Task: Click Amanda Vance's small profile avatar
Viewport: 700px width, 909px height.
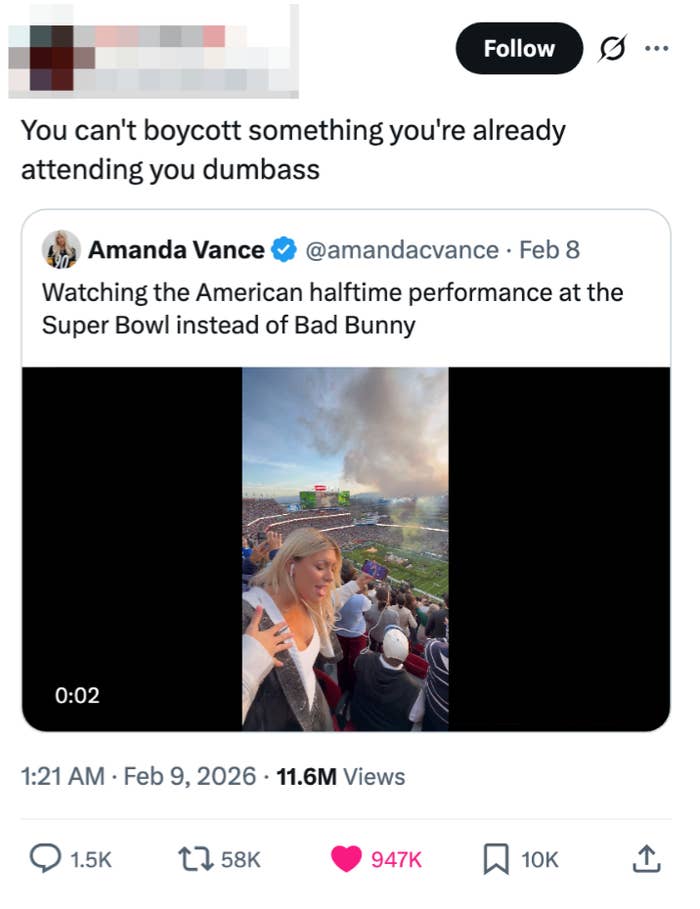Action: [61, 249]
